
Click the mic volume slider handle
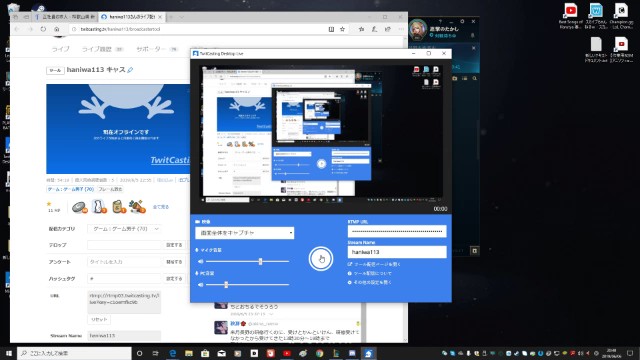click(260, 261)
